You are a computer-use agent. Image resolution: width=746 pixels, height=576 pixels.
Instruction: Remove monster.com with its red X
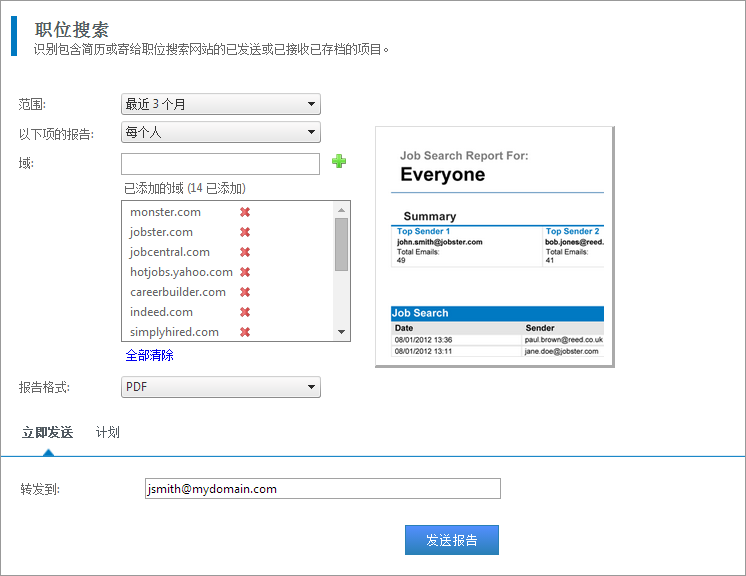coord(245,212)
